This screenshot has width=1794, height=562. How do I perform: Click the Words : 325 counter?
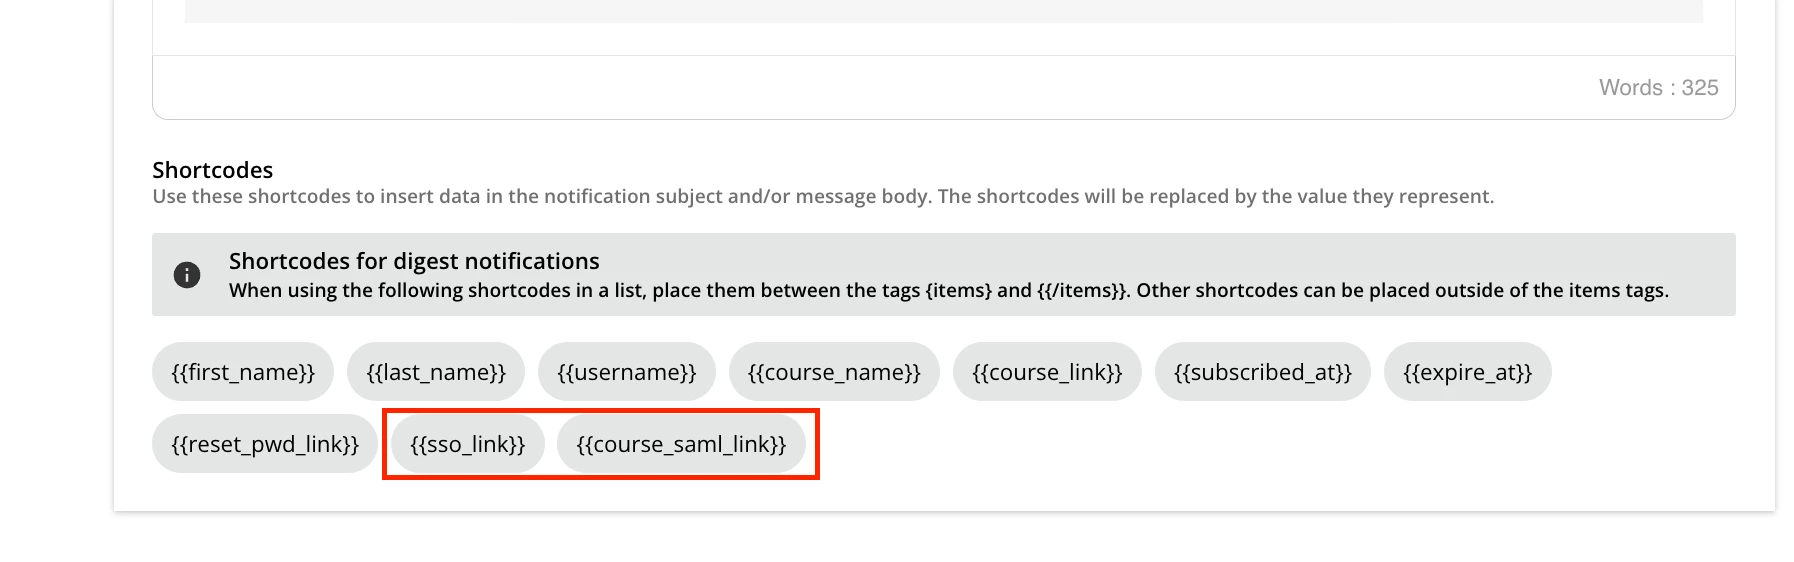pos(1658,88)
